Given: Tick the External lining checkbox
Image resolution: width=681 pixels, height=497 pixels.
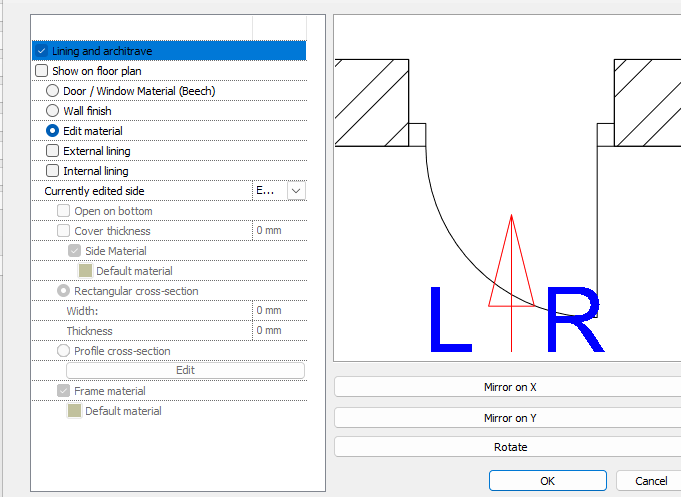Looking at the screenshot, I should [52, 151].
